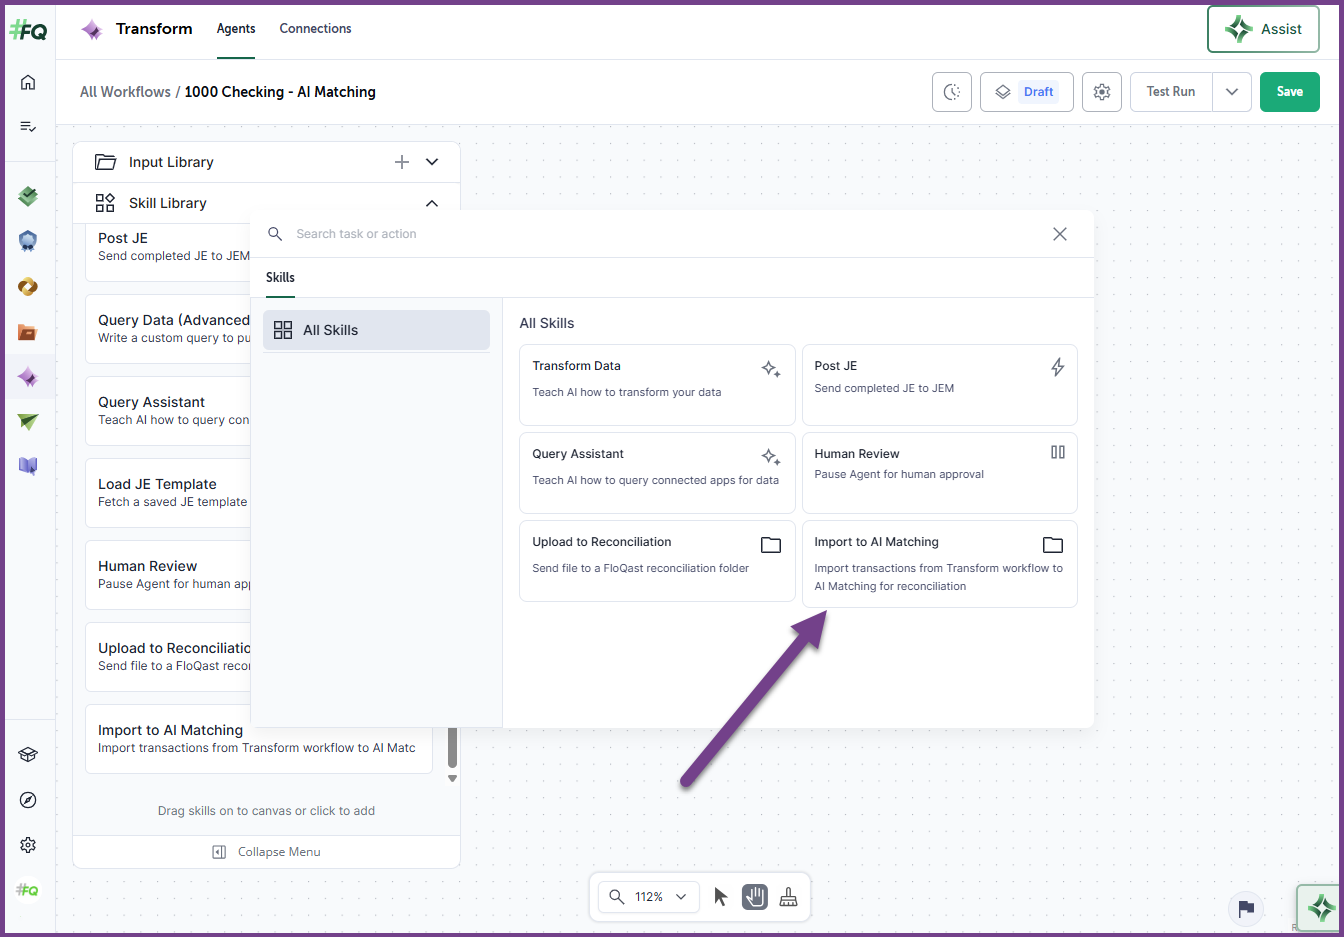Select the hand pan tool
Viewport: 1344px width, 937px height.
click(755, 897)
